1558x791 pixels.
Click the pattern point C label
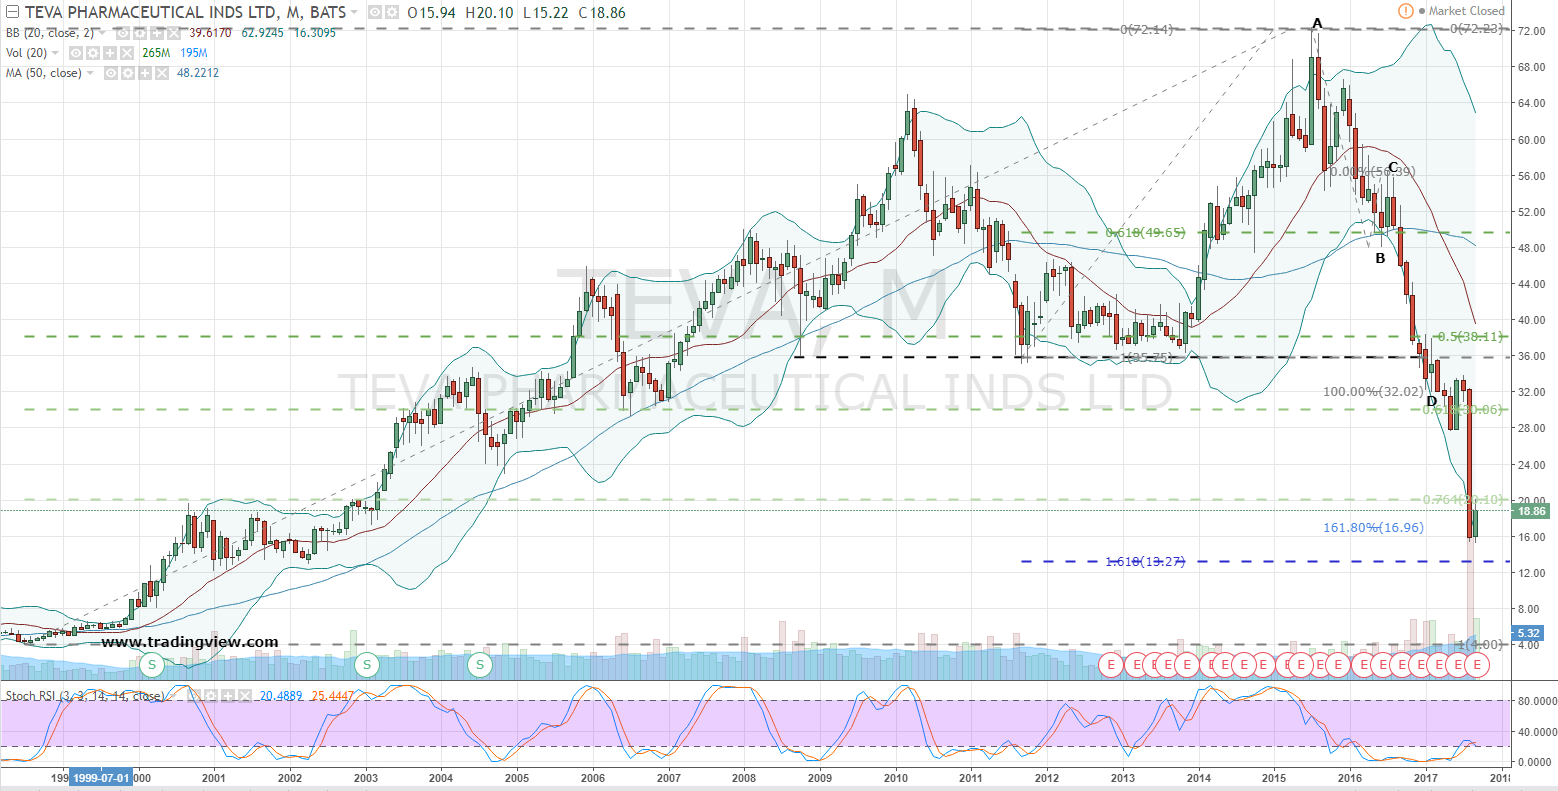1392,168
